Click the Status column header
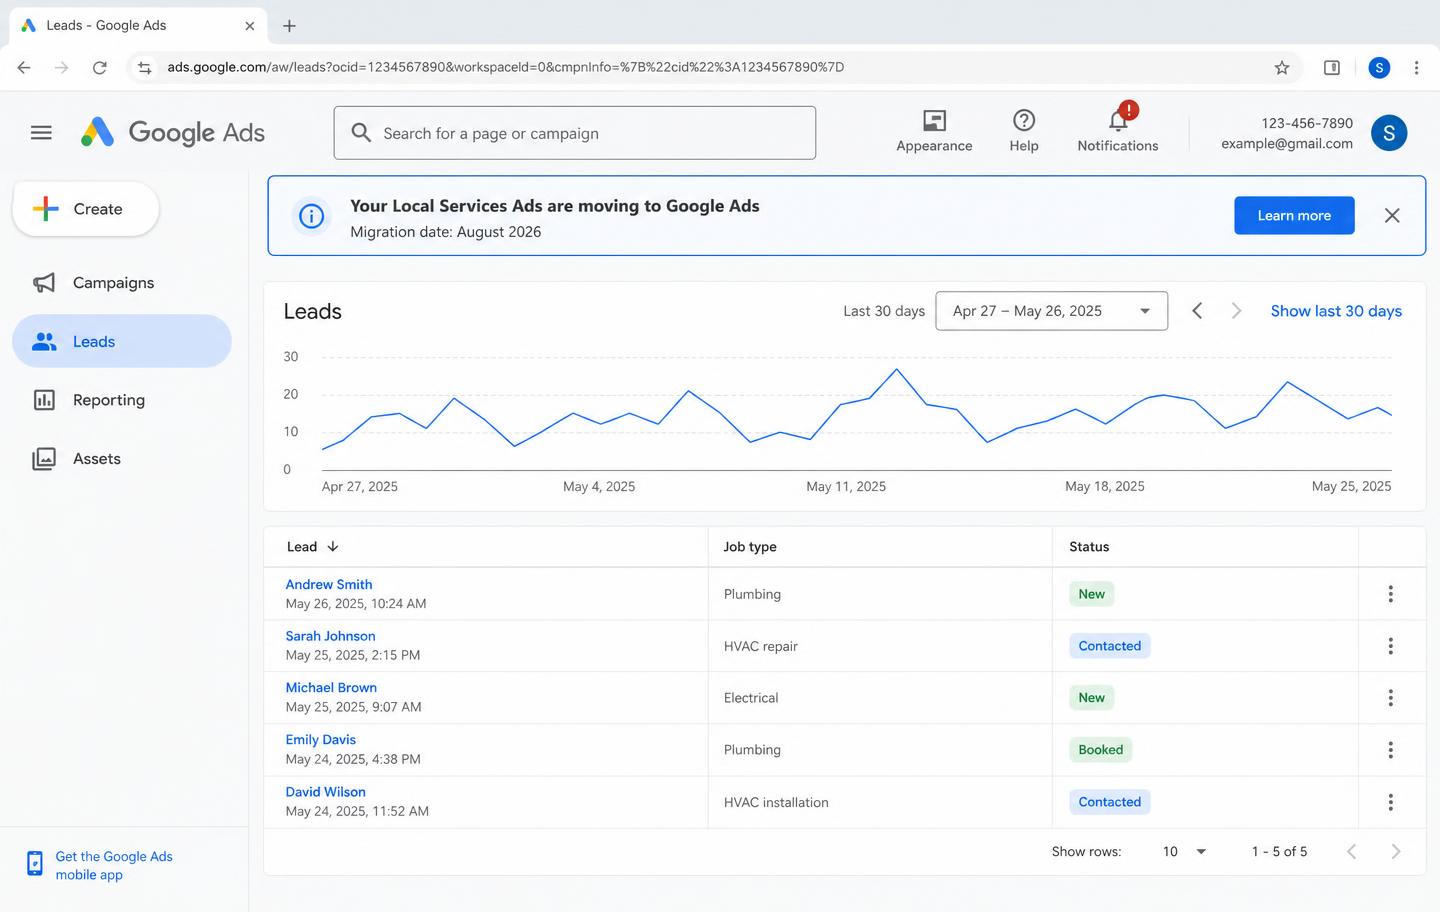Screen dimensions: 1440x912 1089,547
